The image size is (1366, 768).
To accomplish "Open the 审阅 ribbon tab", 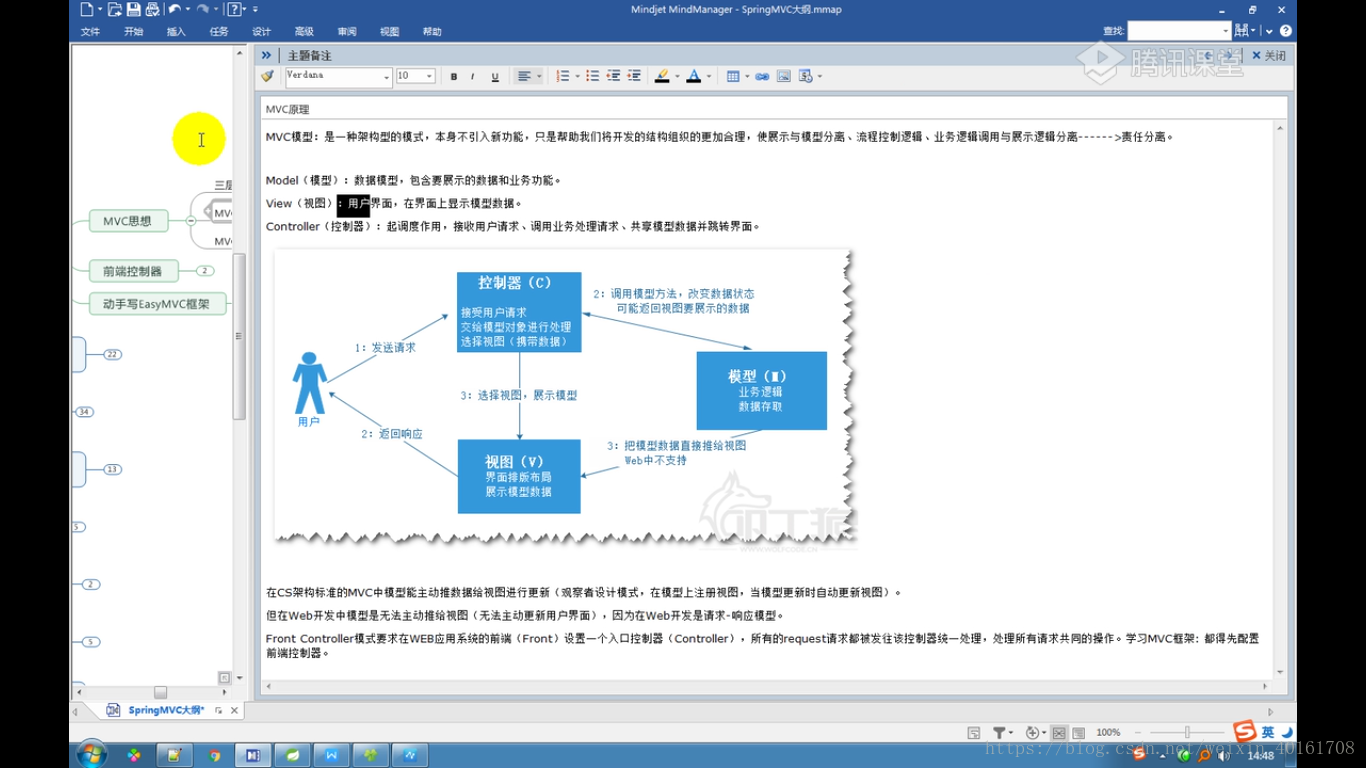I will [347, 32].
